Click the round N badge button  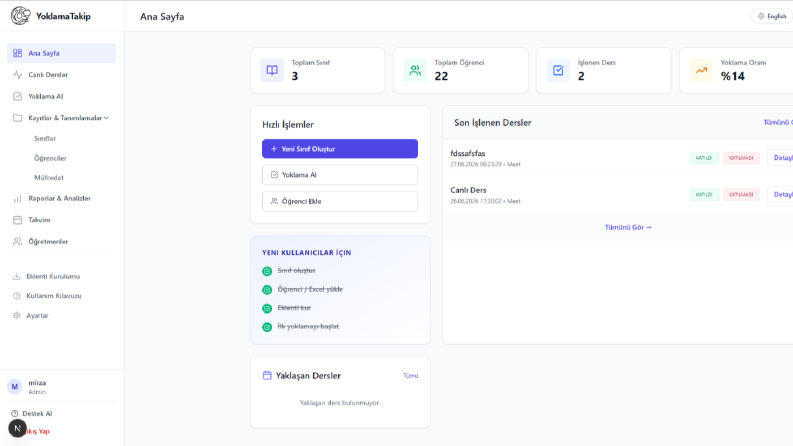(17, 428)
